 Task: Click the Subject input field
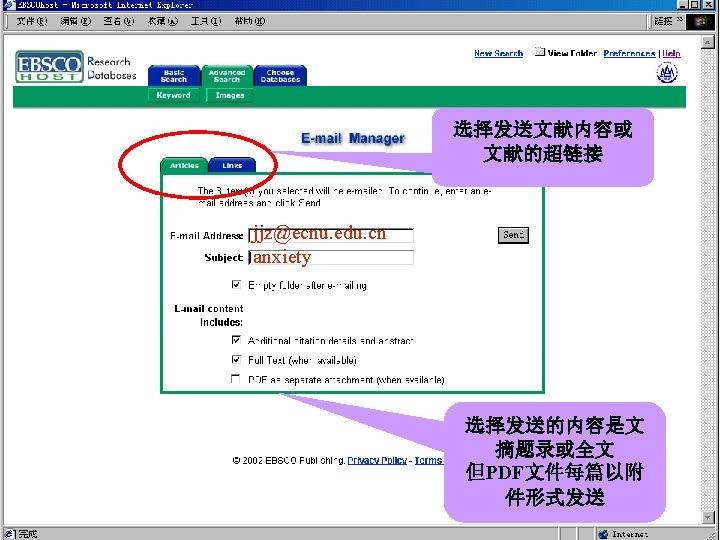click(x=331, y=257)
